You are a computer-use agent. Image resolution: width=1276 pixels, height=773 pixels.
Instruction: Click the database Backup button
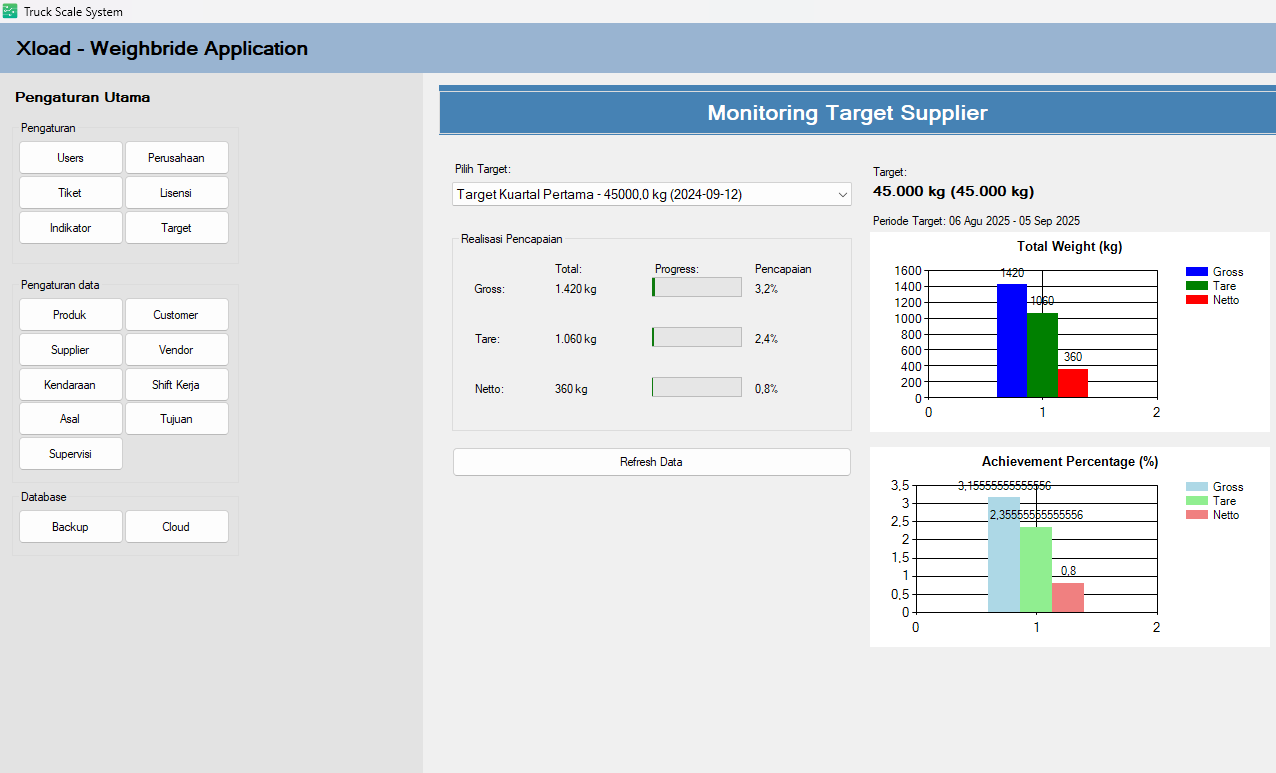click(x=71, y=527)
